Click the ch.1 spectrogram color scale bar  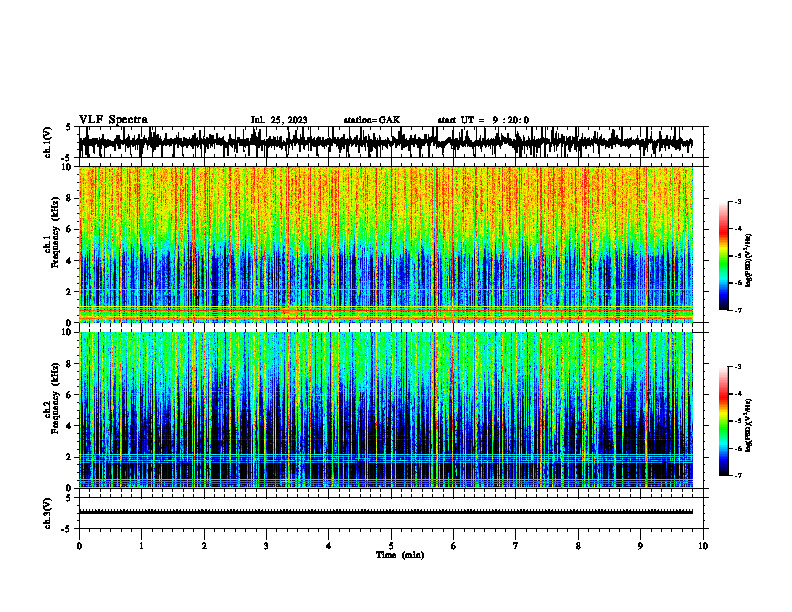point(723,256)
